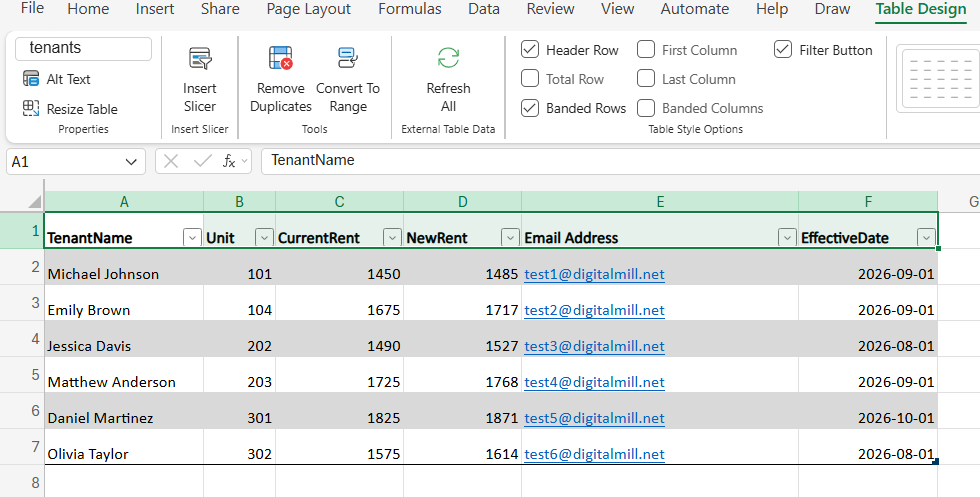Switch to the Home tab

pyautogui.click(x=88, y=9)
